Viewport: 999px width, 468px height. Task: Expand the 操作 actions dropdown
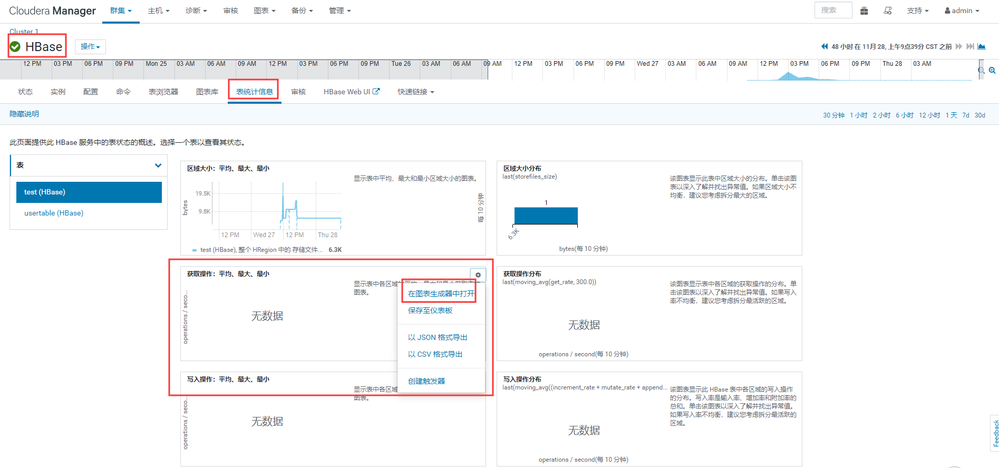point(90,47)
